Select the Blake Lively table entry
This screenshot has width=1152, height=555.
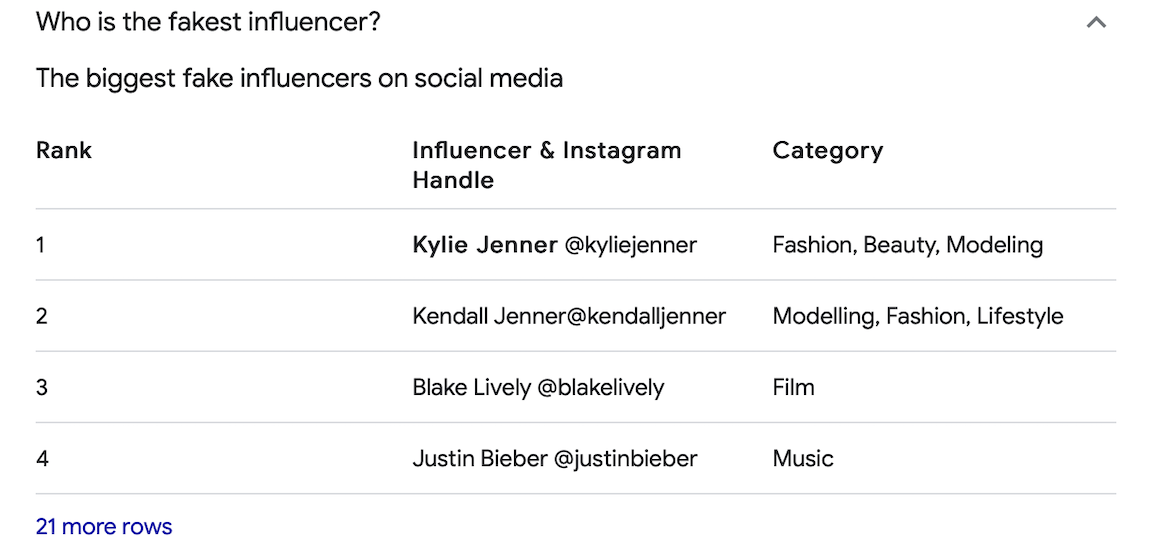click(x=538, y=388)
